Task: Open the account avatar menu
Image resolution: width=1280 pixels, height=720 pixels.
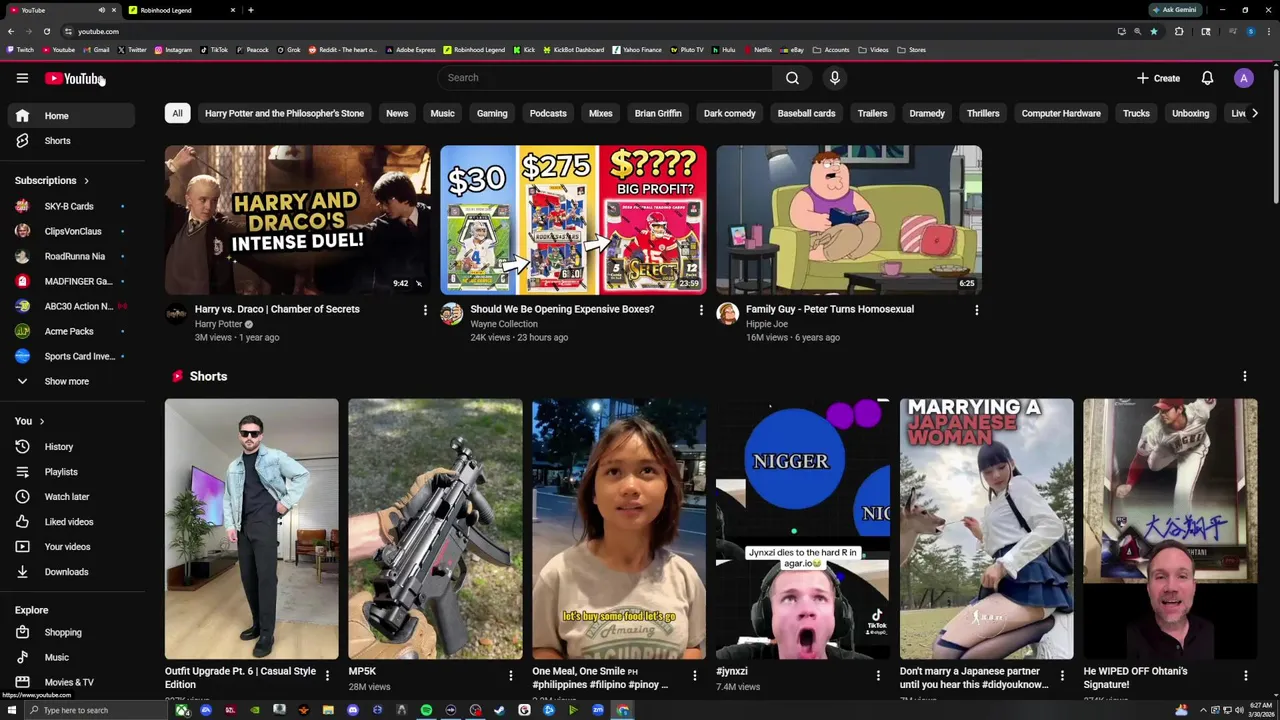Action: click(1243, 78)
